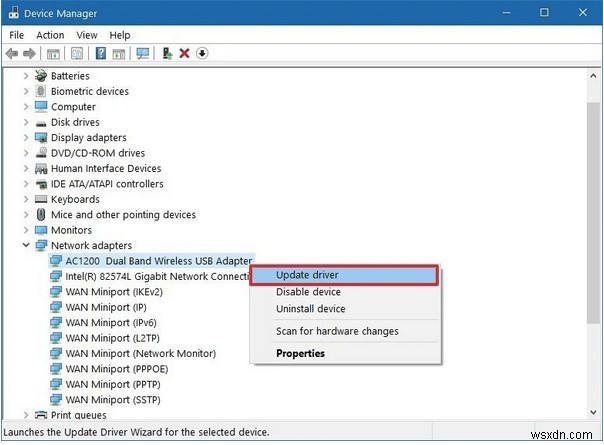The width and height of the screenshot is (604, 445).
Task: Click the black down-arrow toolbar icon
Action: pyautogui.click(x=202, y=54)
